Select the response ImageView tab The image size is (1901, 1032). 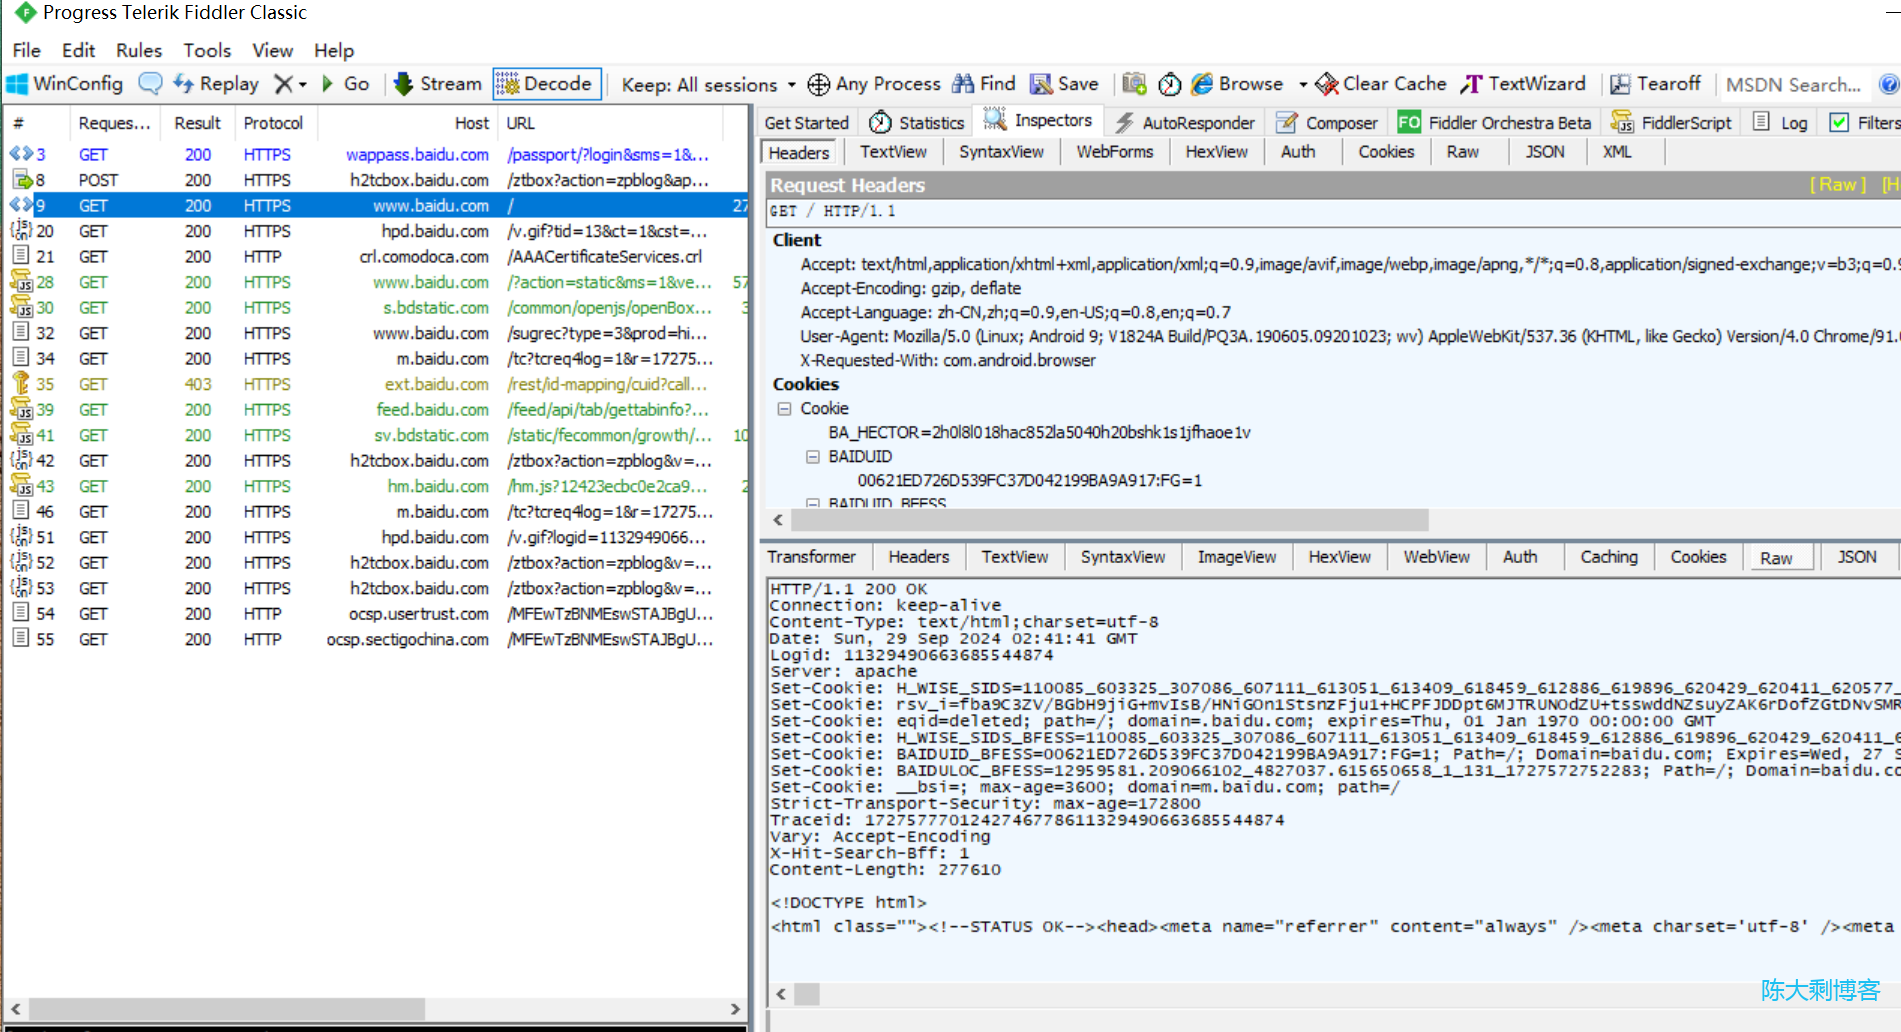[1237, 557]
